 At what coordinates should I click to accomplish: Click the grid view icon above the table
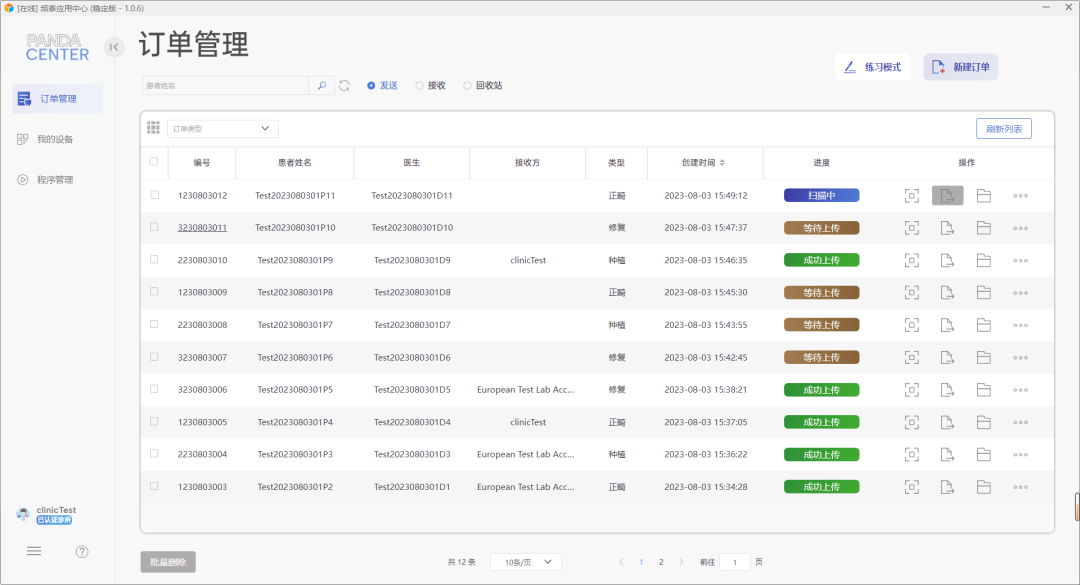pos(153,128)
